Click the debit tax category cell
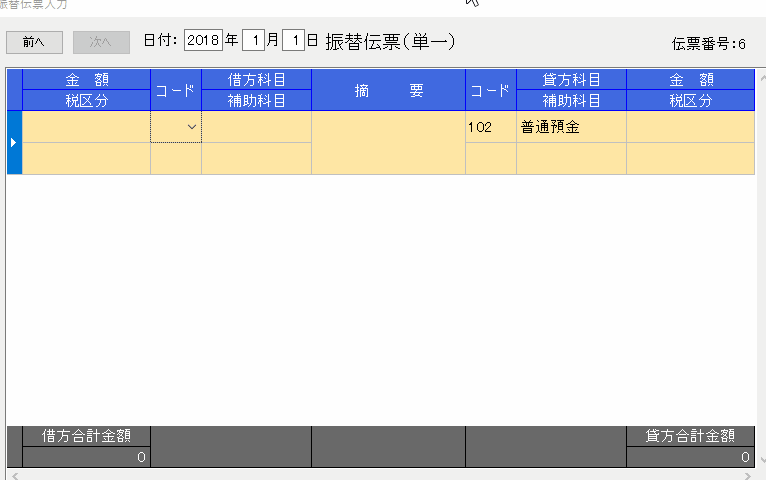This screenshot has width=766, height=480. [86, 159]
